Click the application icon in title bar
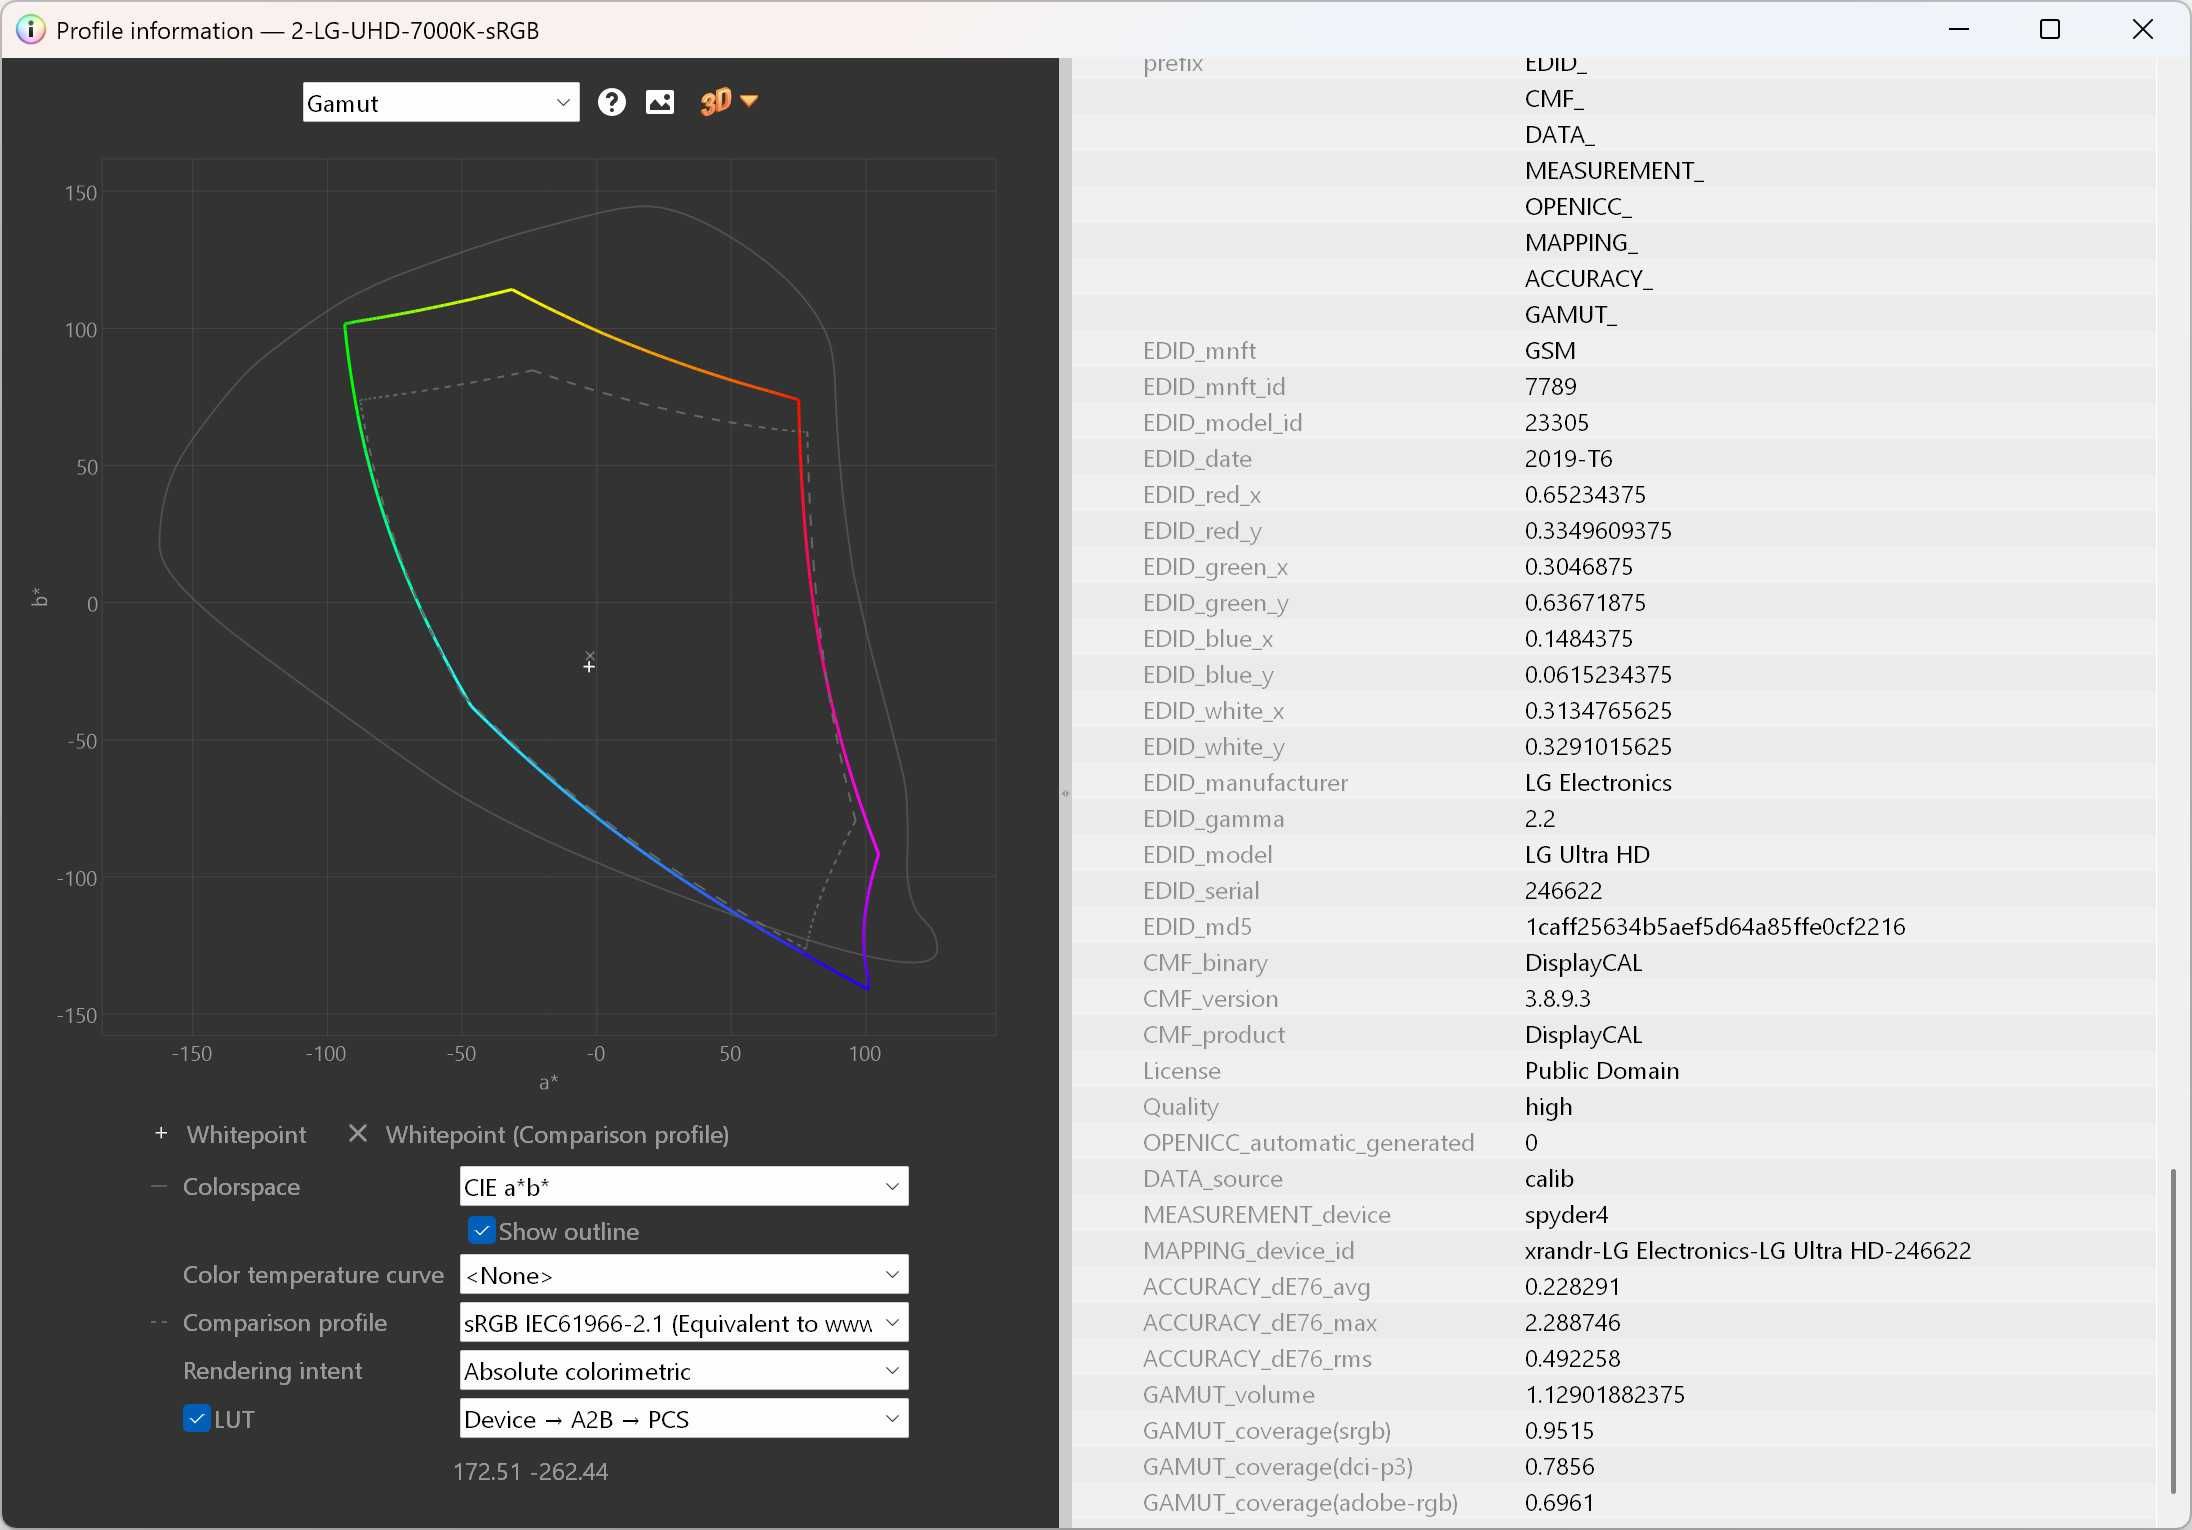 coord(30,30)
